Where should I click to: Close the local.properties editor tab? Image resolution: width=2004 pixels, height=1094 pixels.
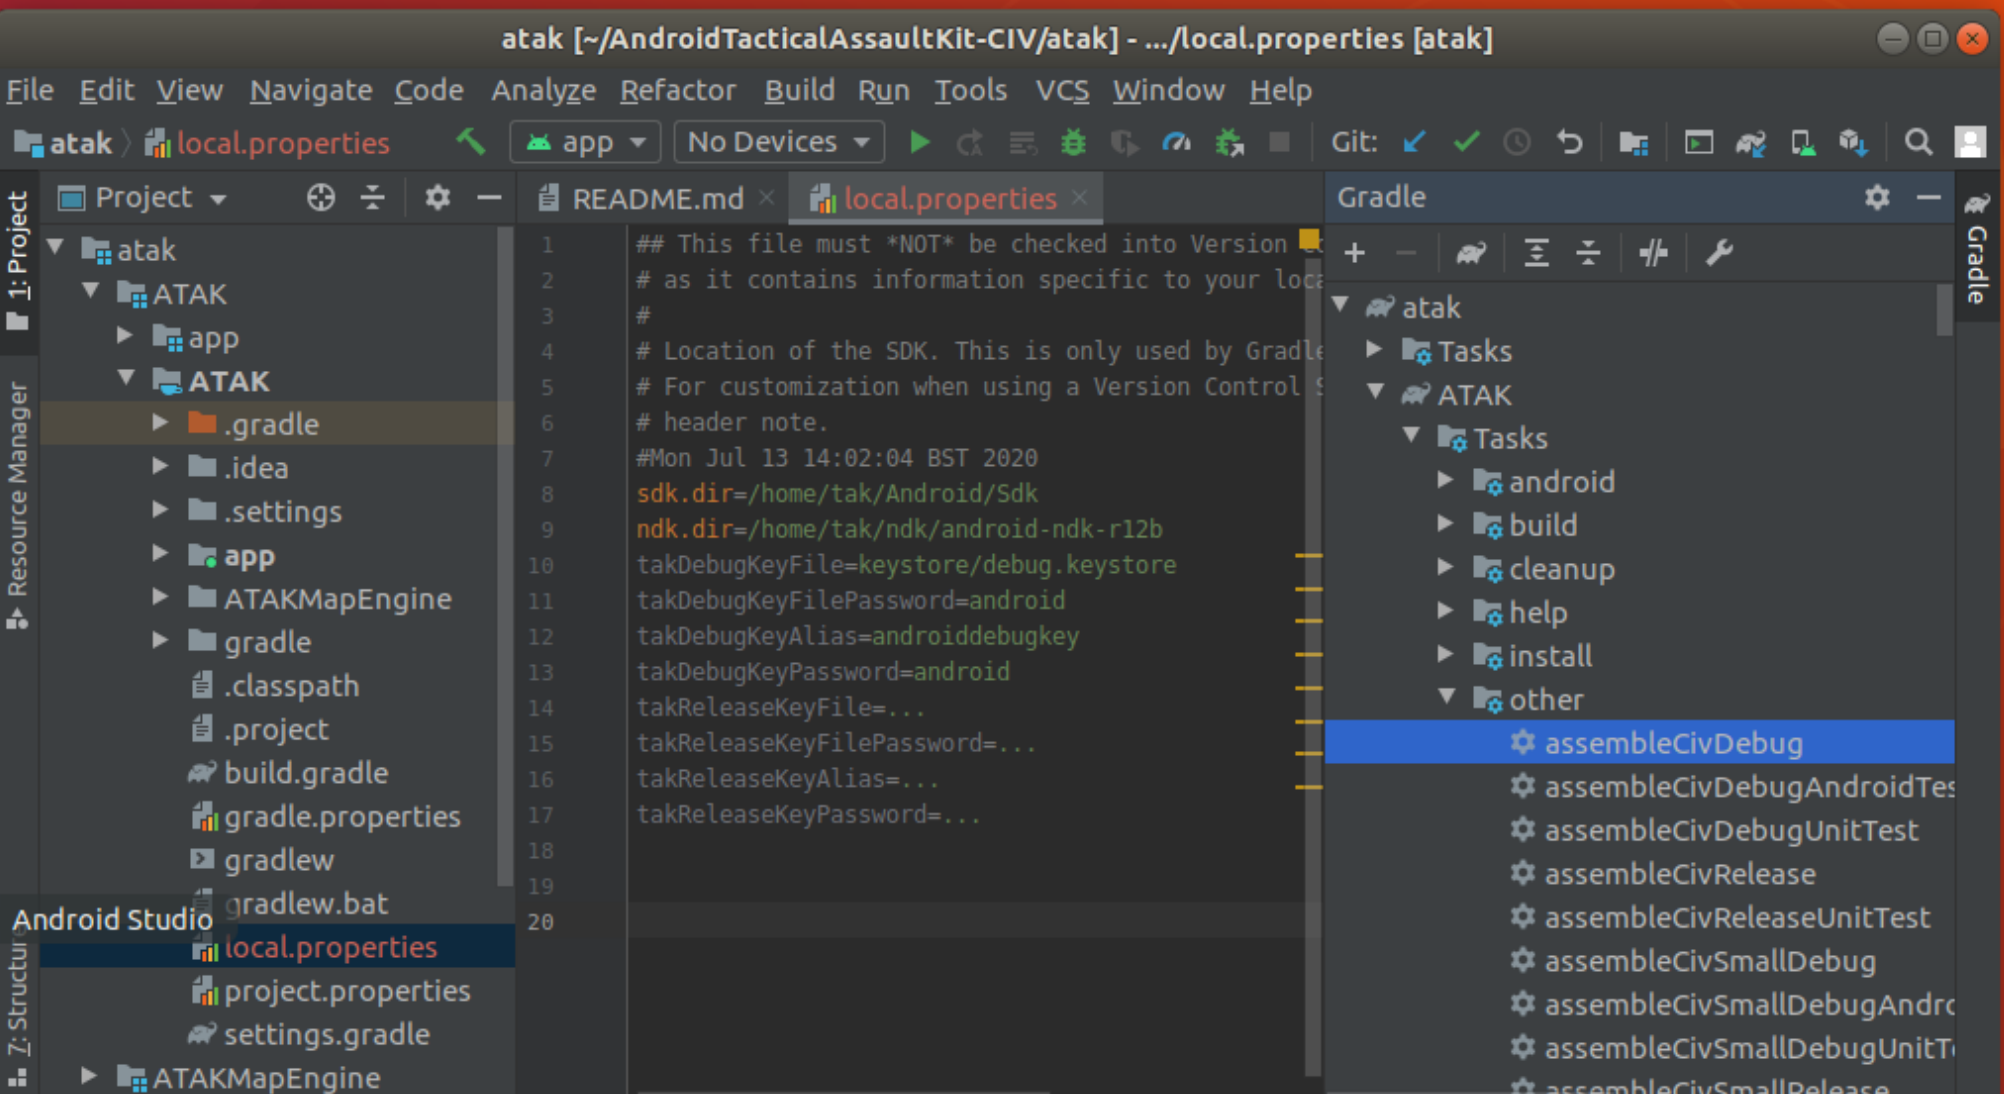pos(1080,197)
